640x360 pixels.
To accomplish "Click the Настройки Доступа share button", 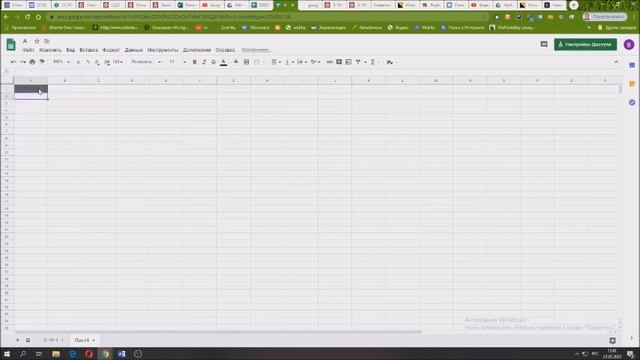I will pos(585,44).
